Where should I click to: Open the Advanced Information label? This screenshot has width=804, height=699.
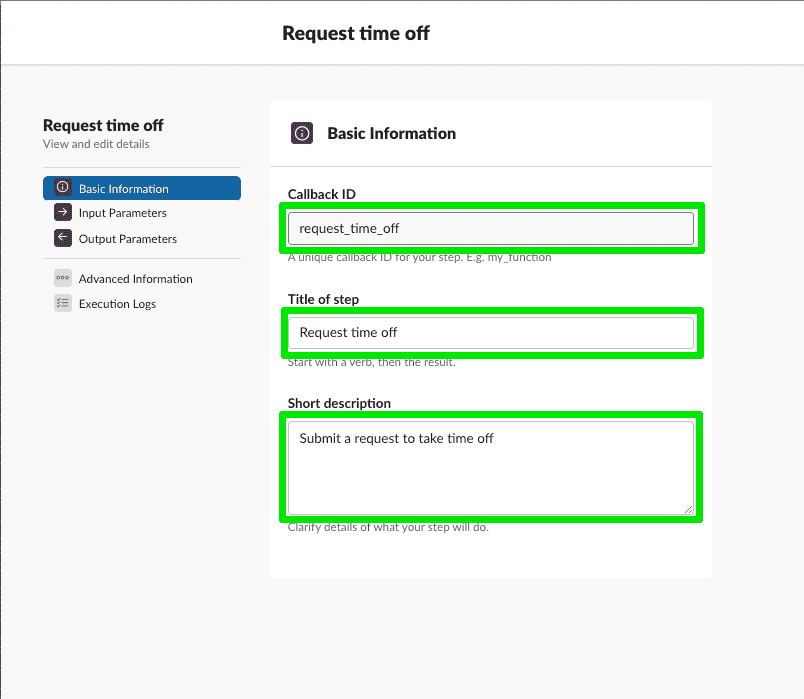tap(136, 279)
